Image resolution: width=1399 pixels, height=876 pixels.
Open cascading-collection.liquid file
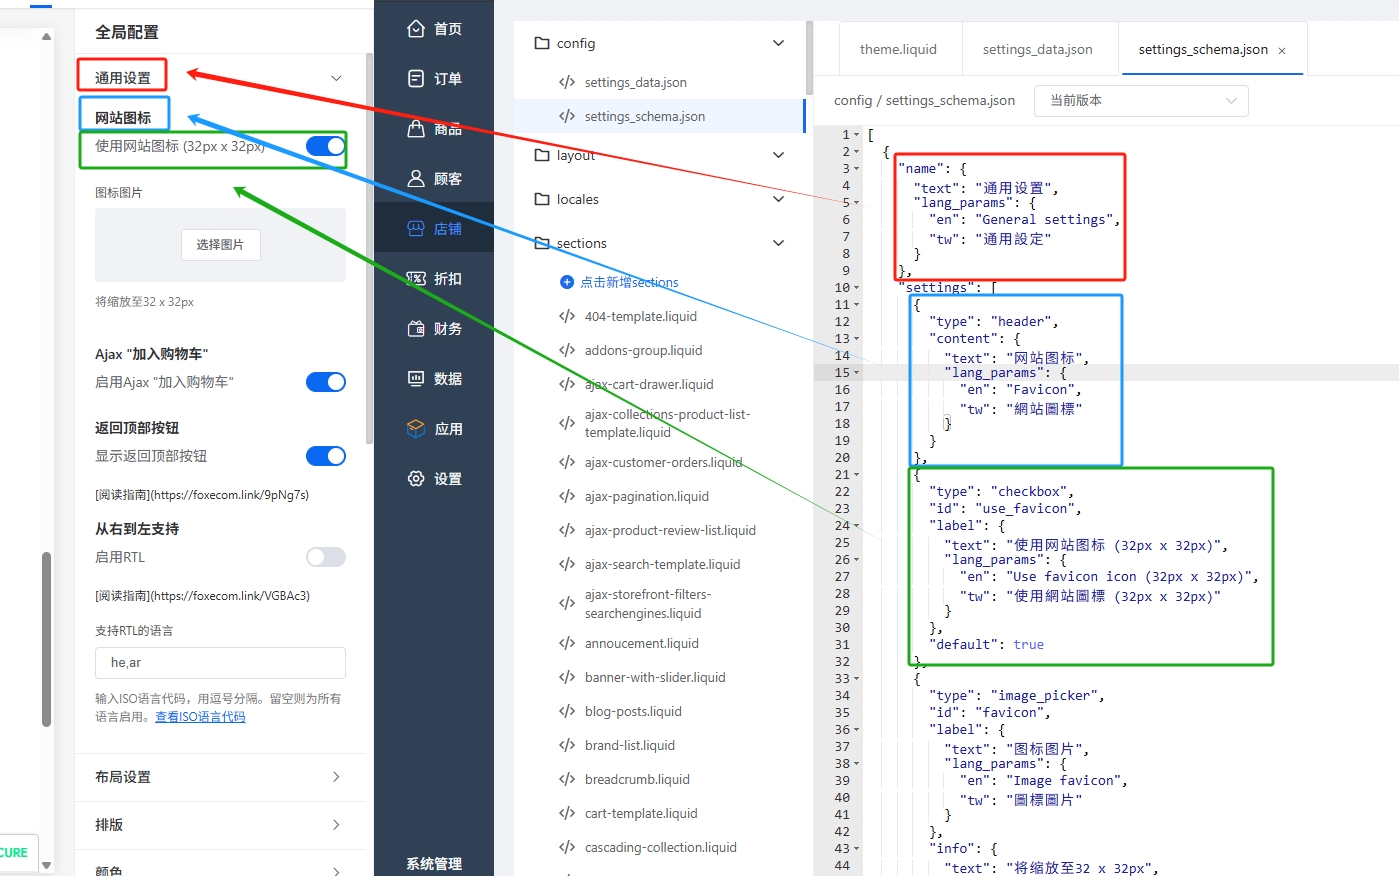(660, 847)
